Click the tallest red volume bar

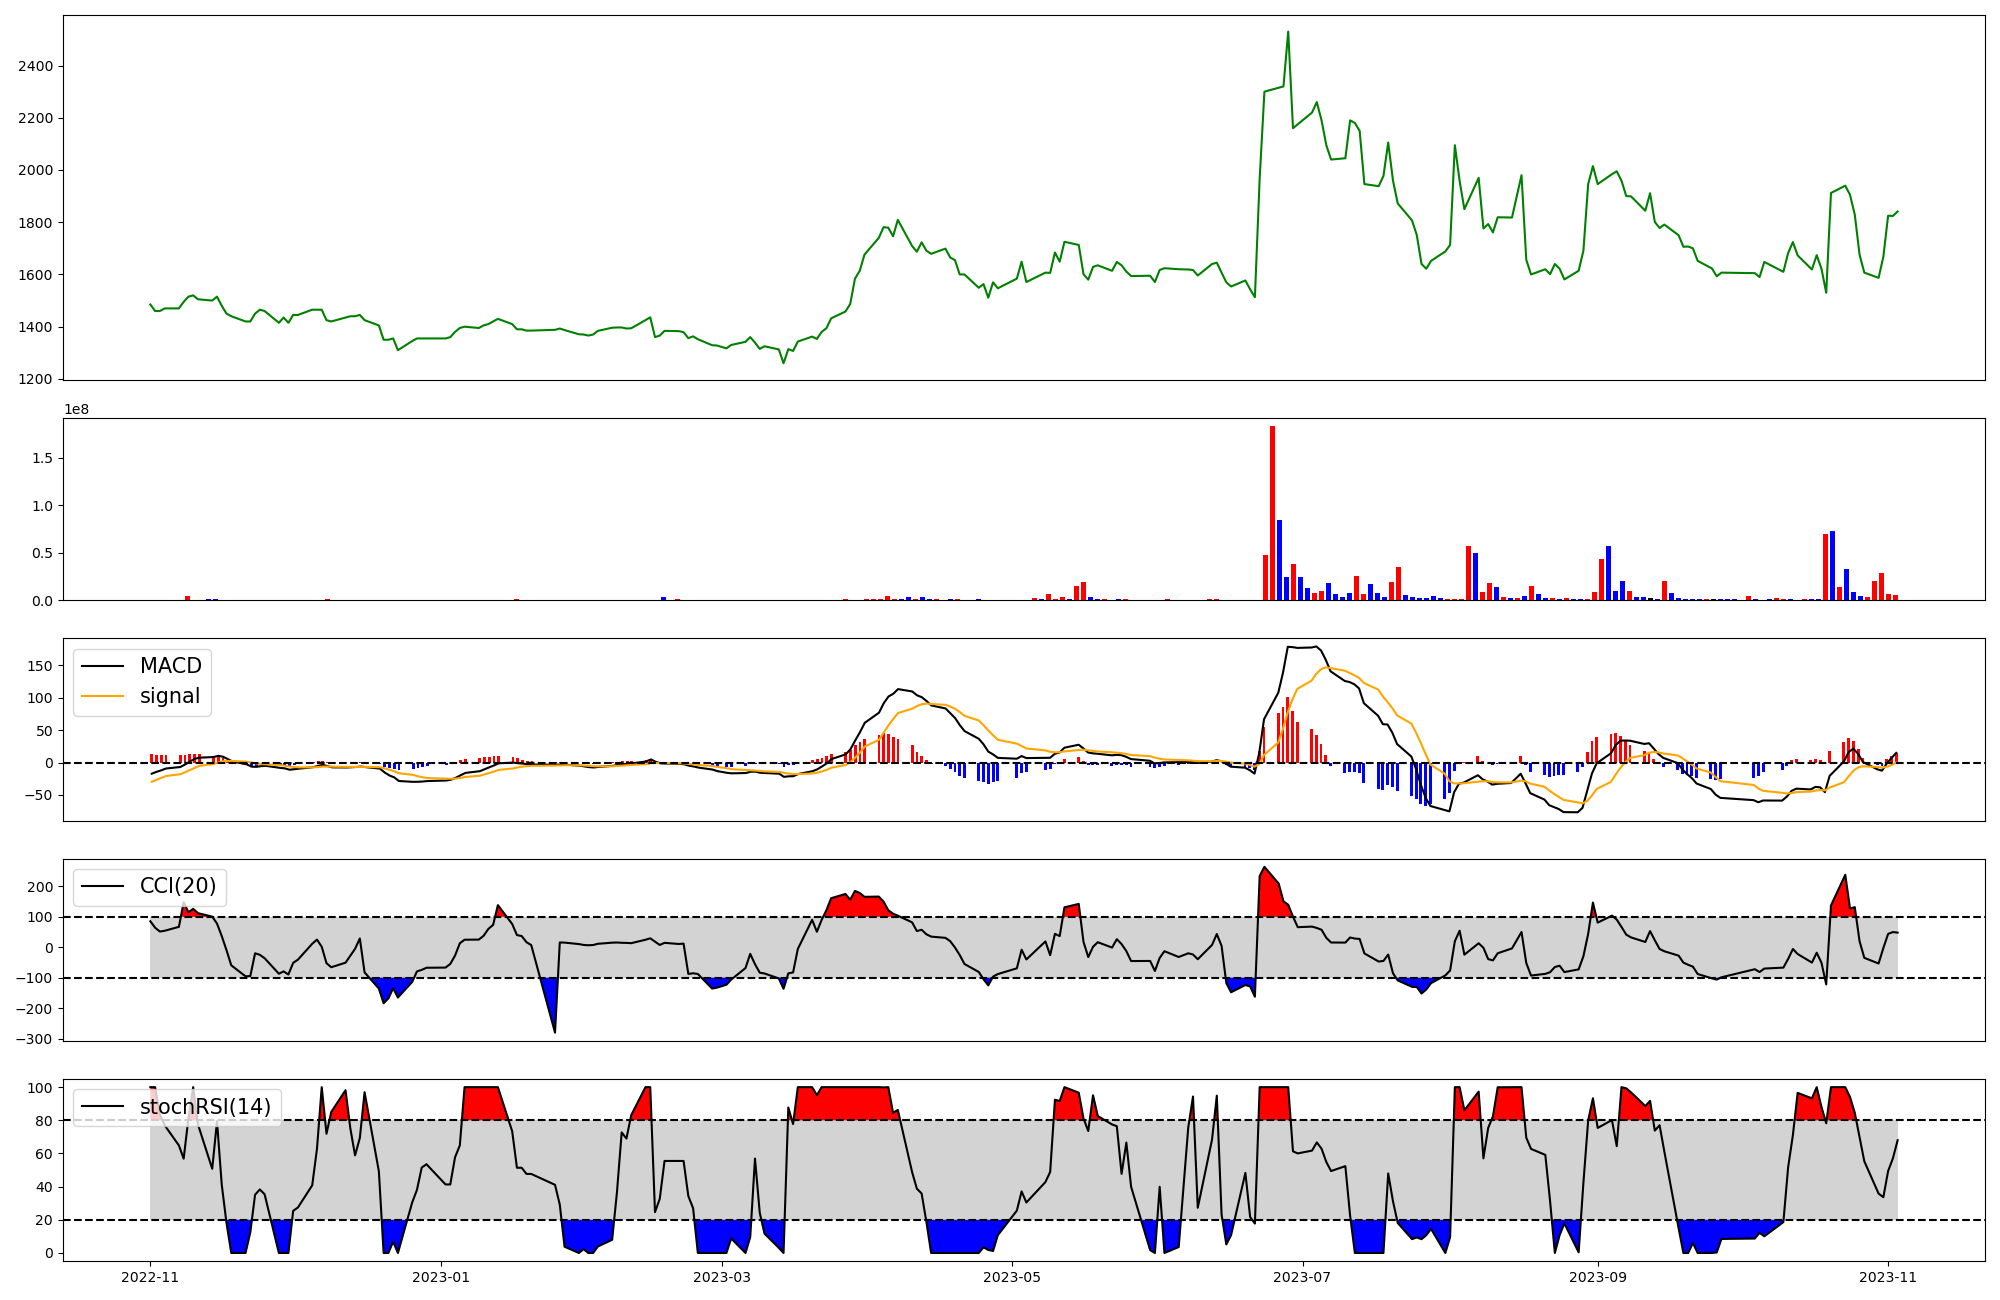[x=1272, y=512]
